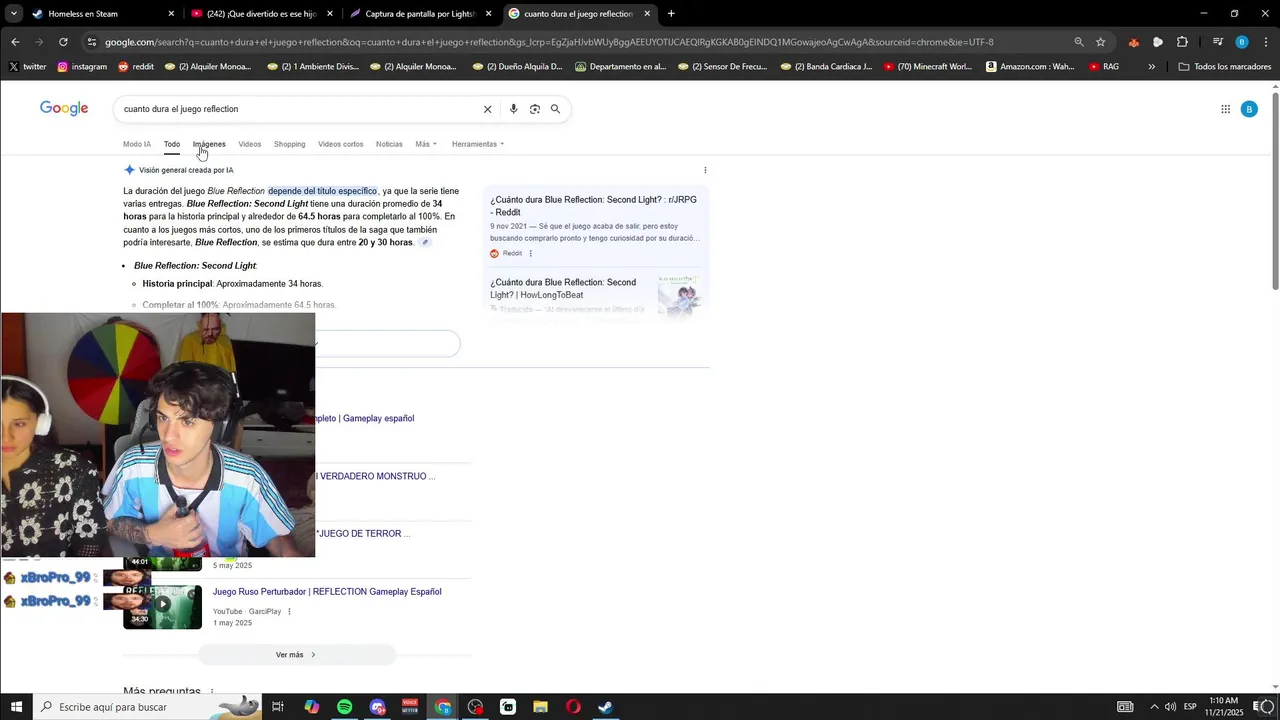Open HowLongToBeat Second Light link
Screen dimensions: 1280x720
pos(563,289)
